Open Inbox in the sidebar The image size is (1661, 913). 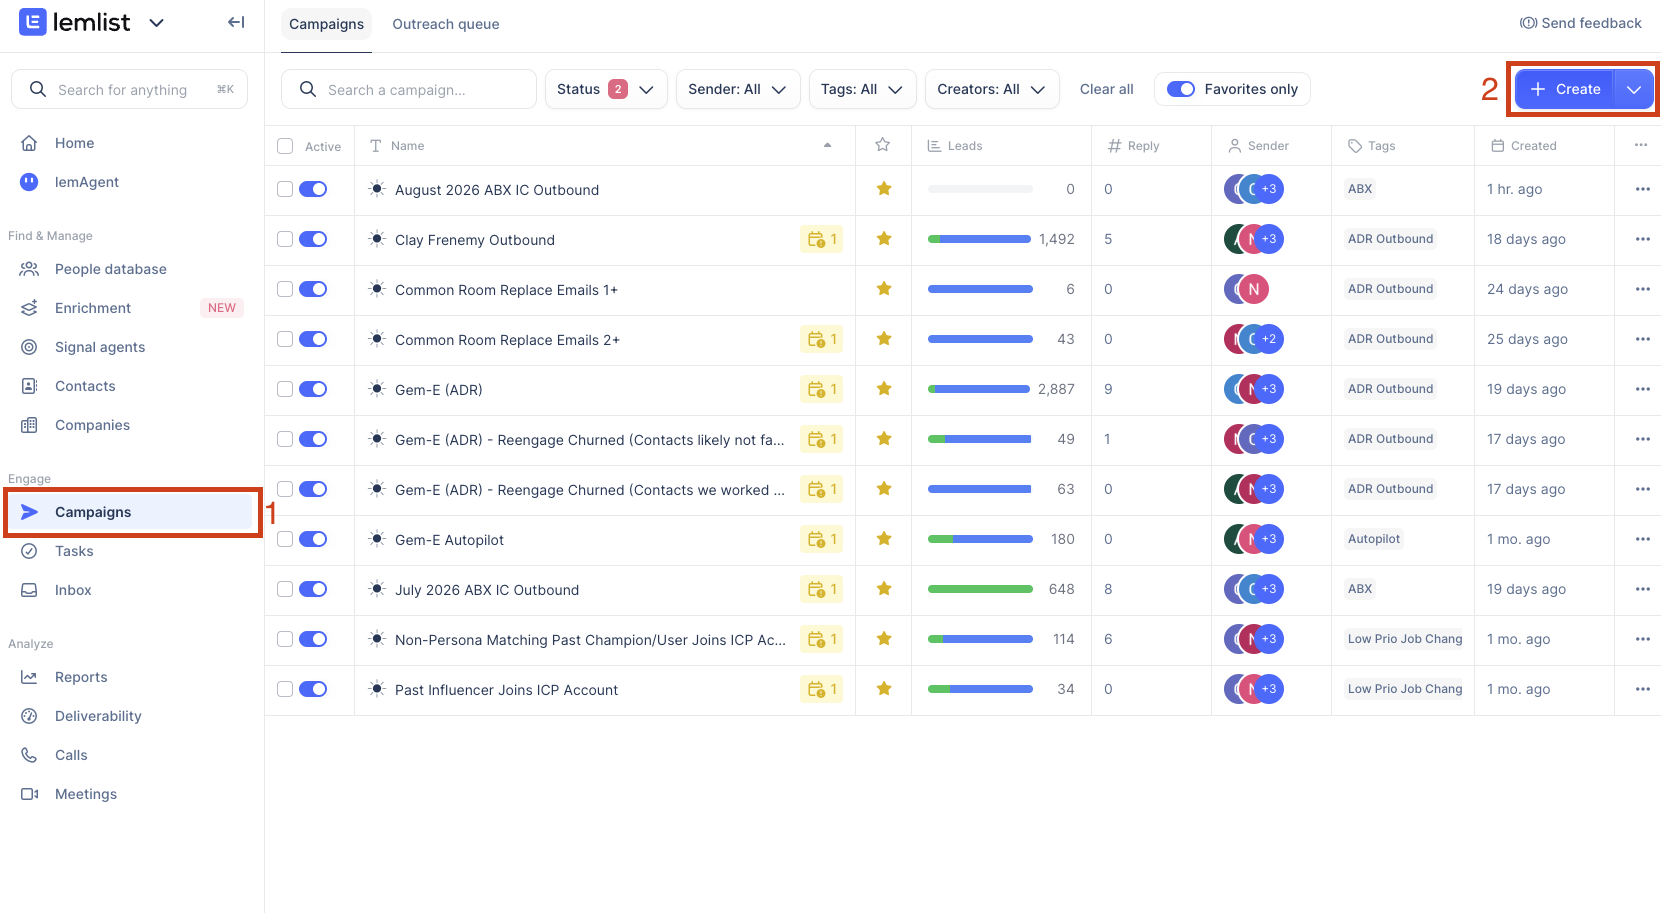pos(73,590)
